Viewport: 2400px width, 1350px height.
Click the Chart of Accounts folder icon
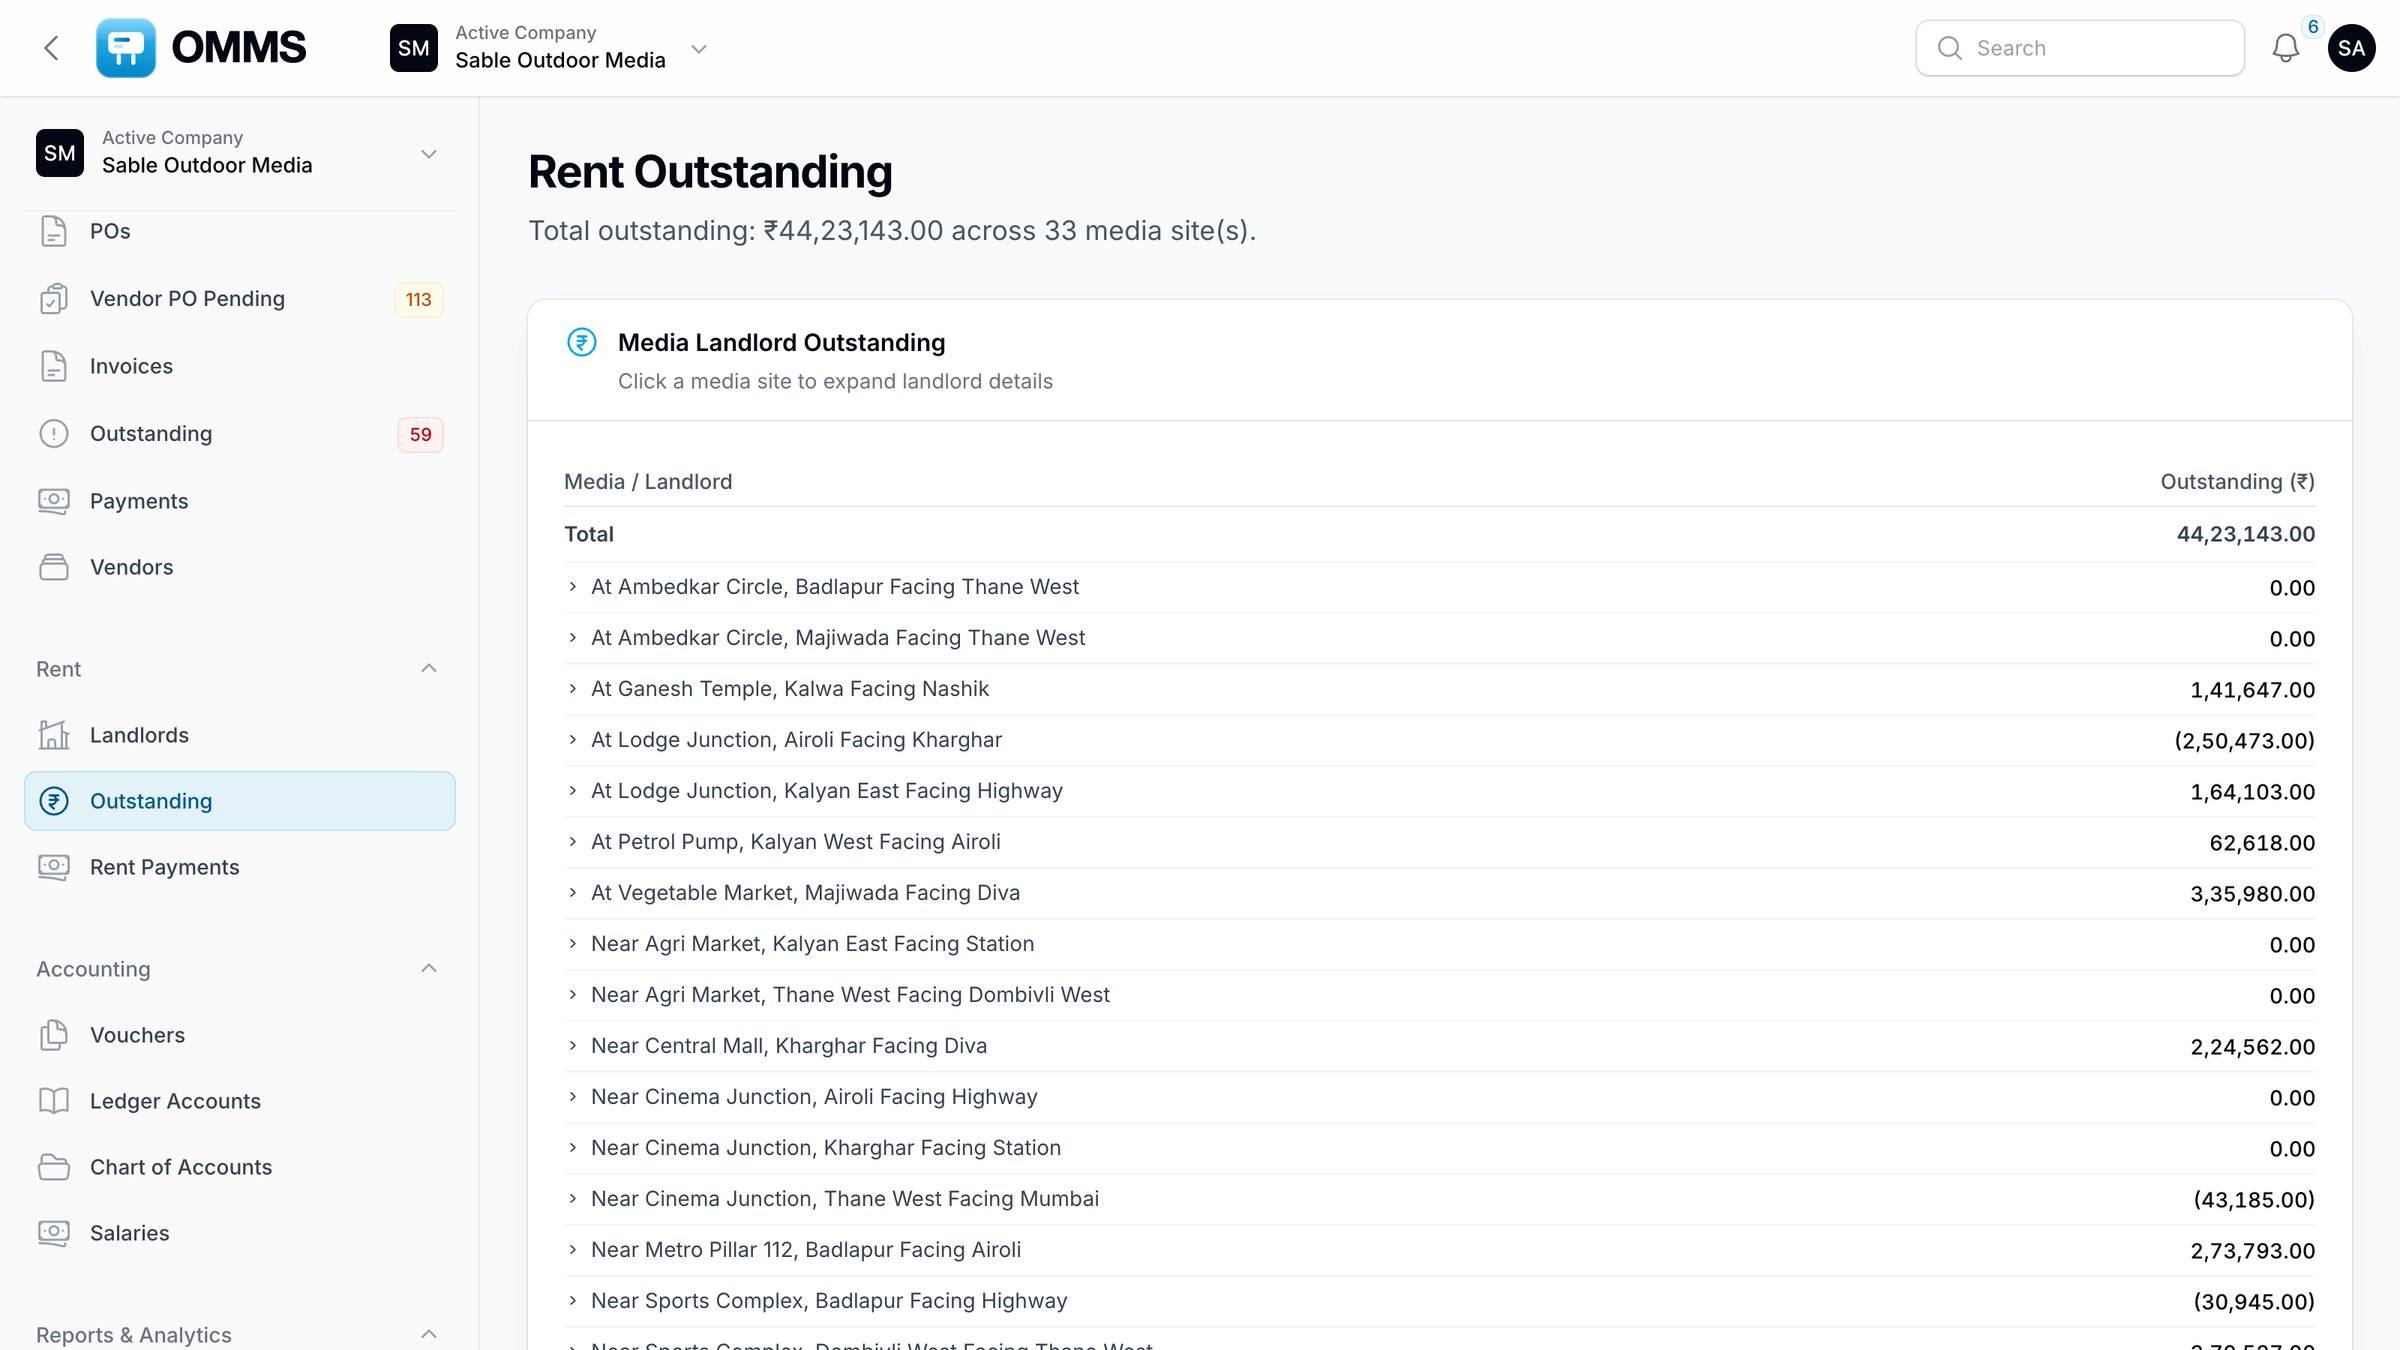point(54,1167)
